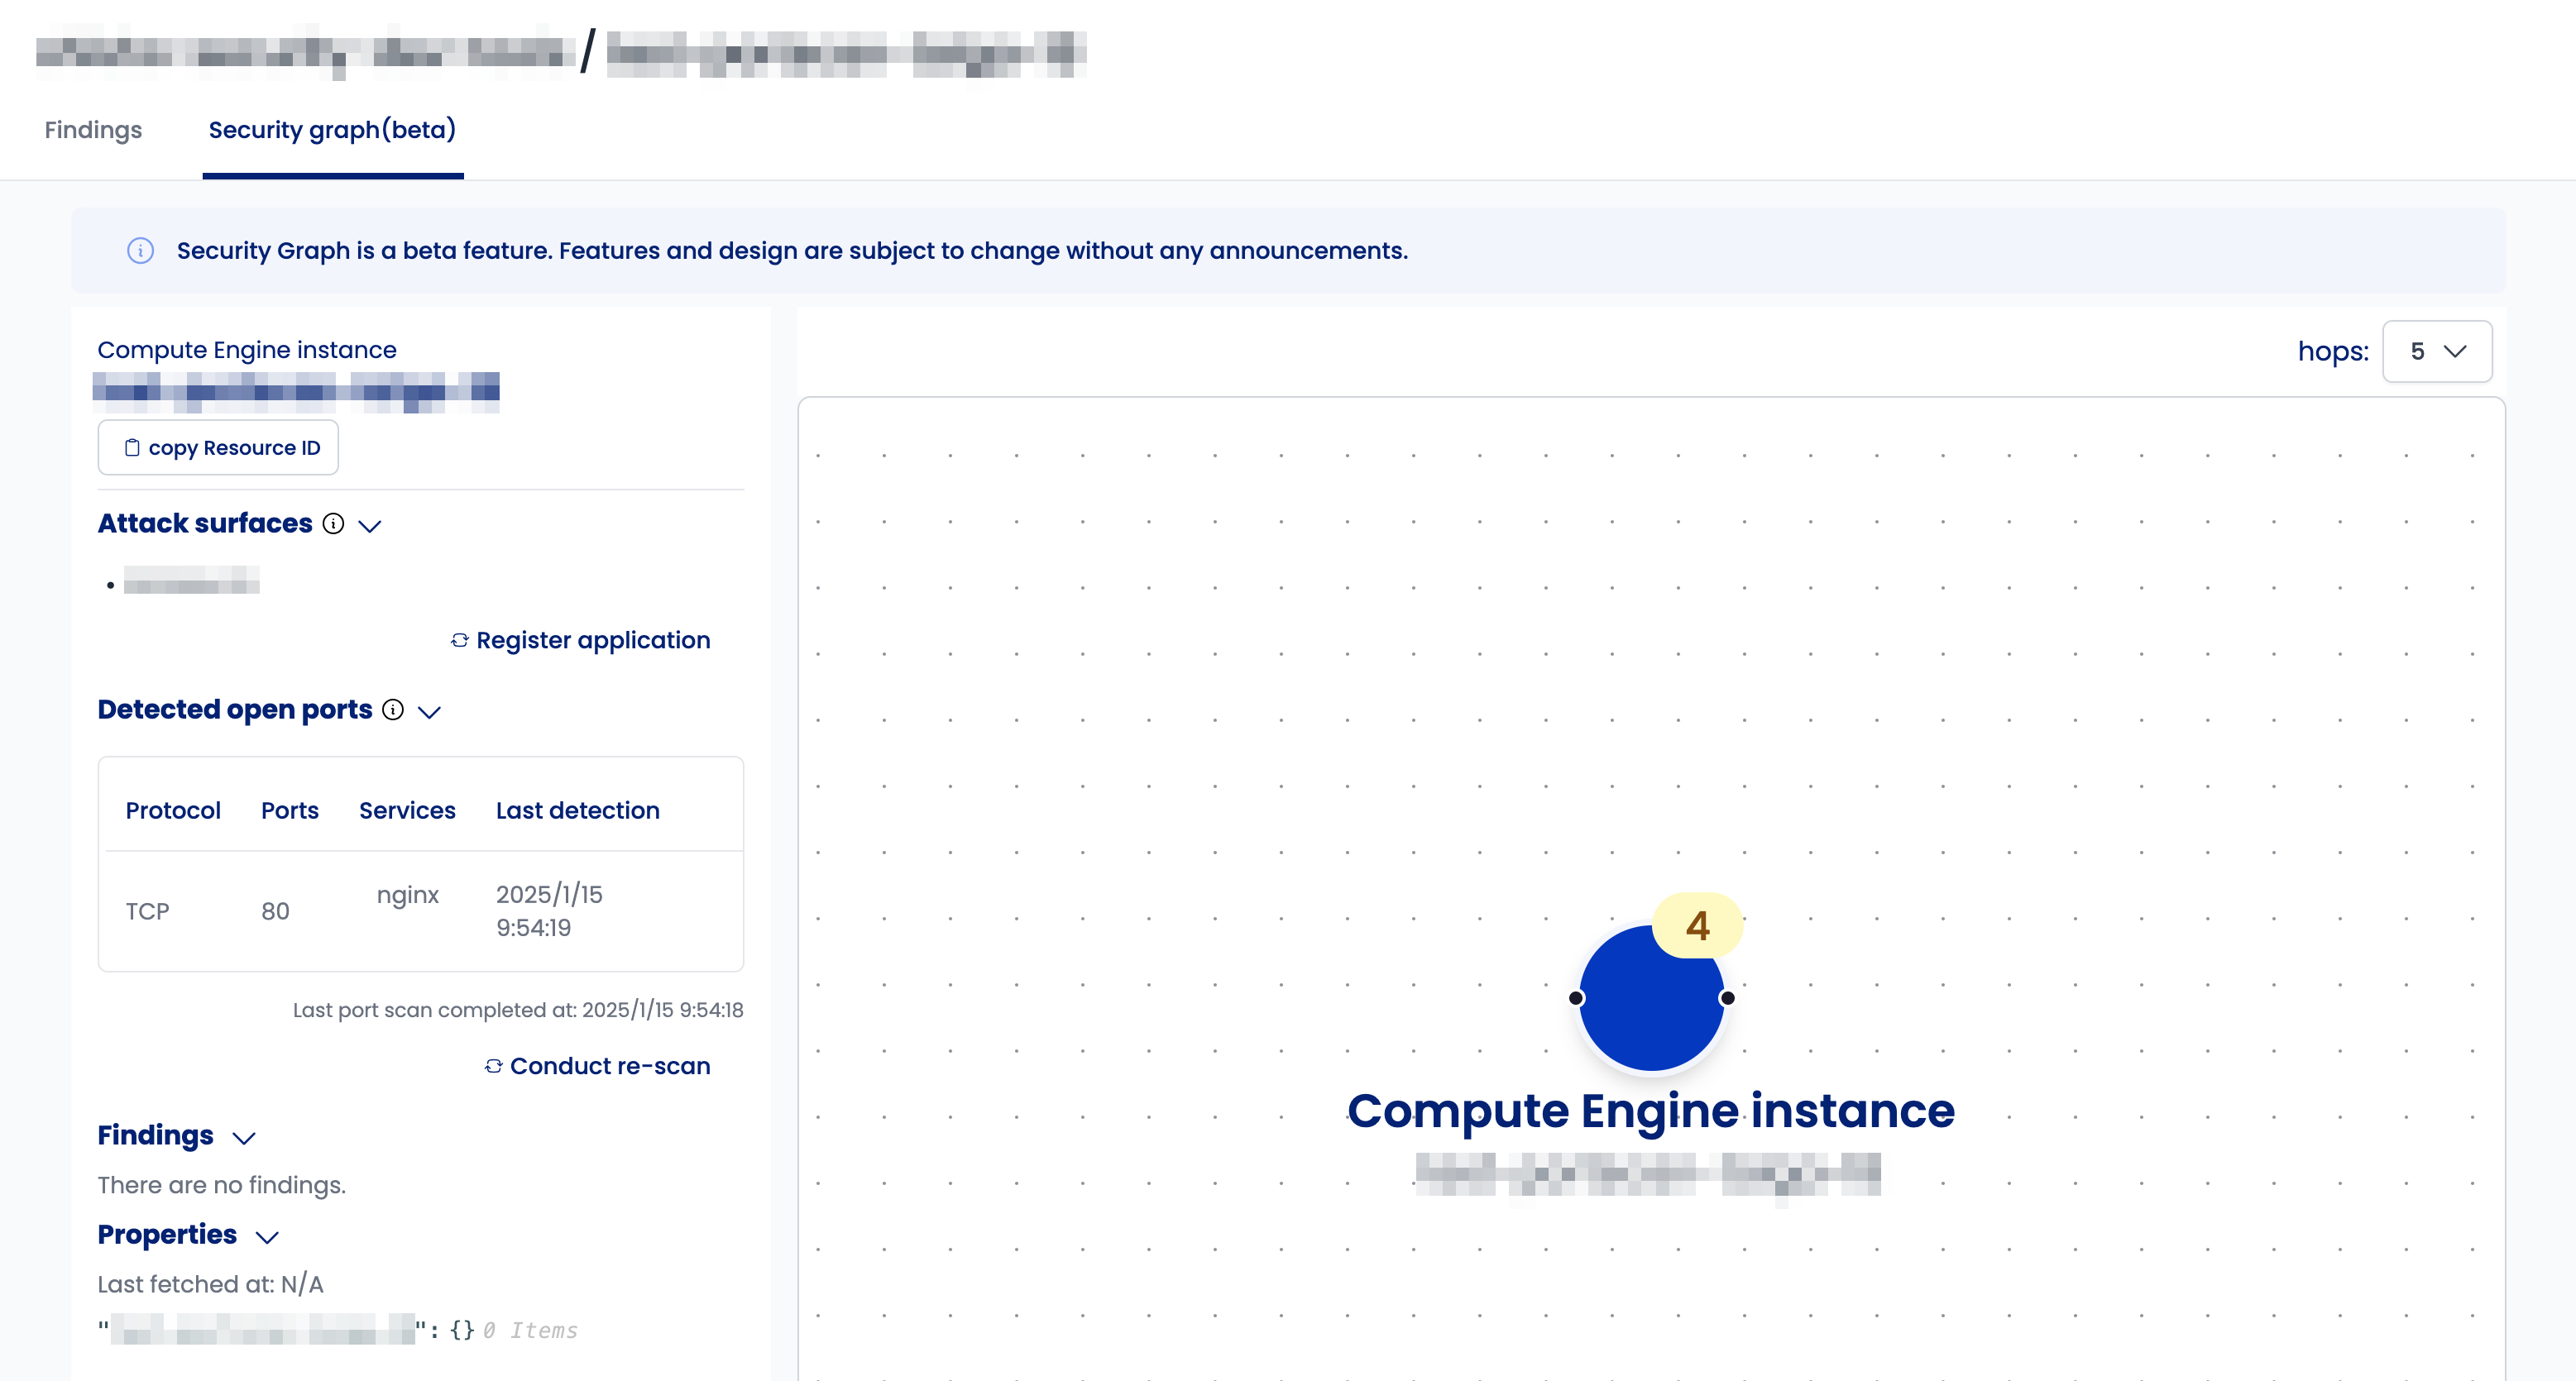The image size is (2576, 1381).
Task: Click the Conduct re-scan link
Action: (x=598, y=1066)
